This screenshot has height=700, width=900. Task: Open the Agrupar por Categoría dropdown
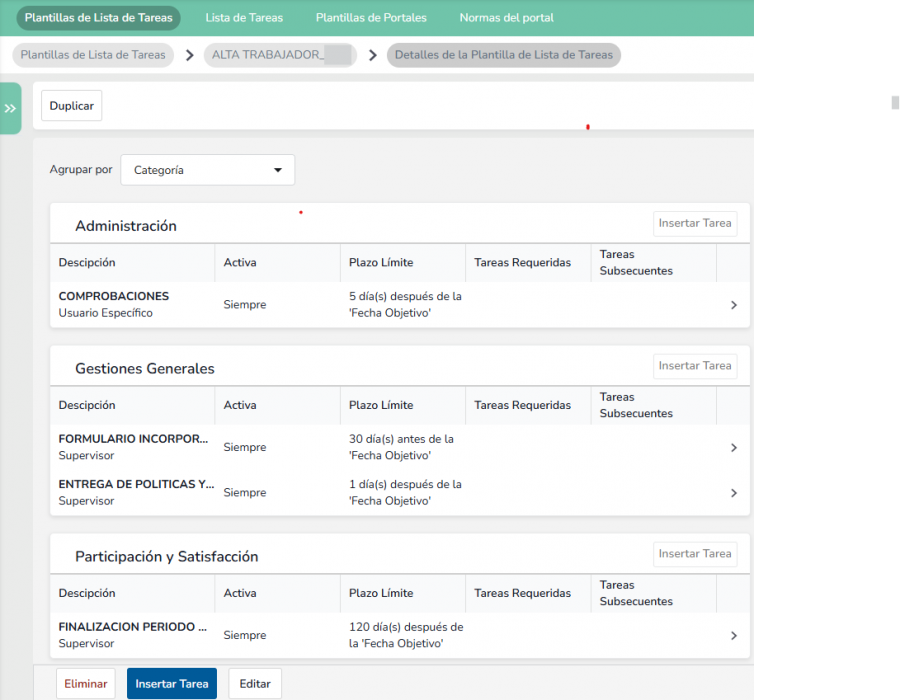[x=208, y=170]
